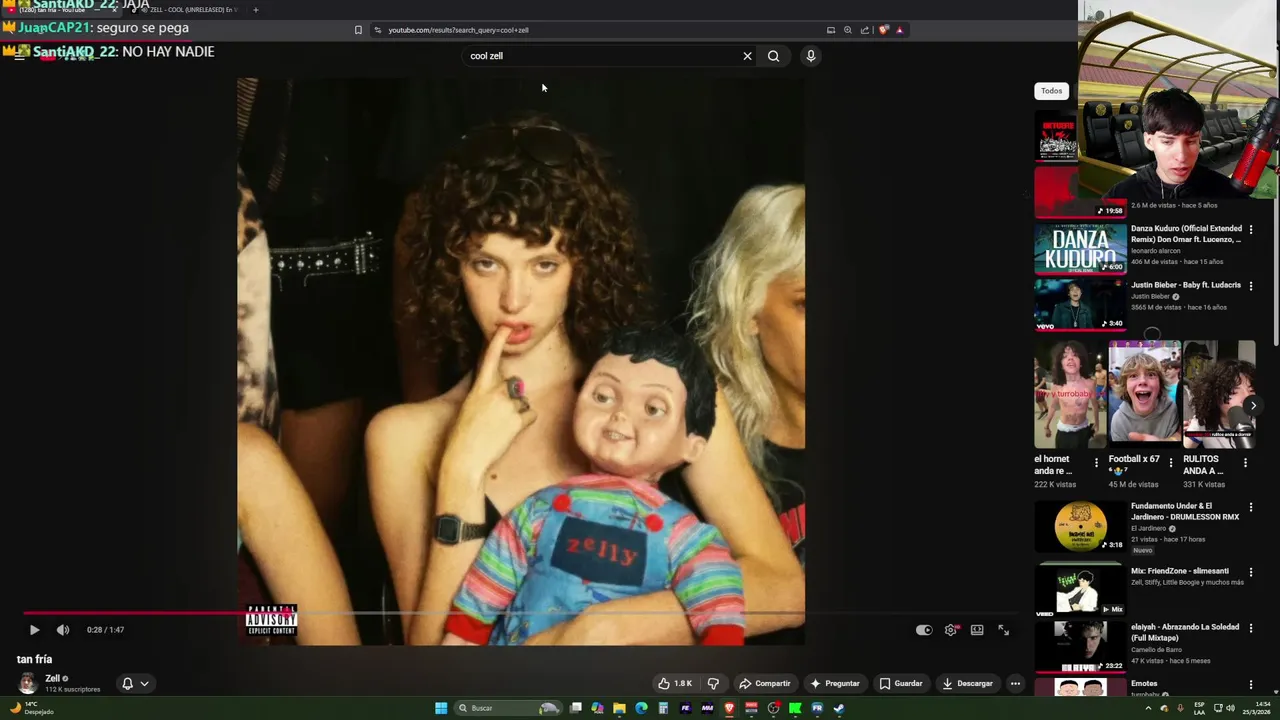Screen dimensions: 1280x720
Task: Open the 'RULITOS ANDA A' Short
Action: click(x=1219, y=394)
